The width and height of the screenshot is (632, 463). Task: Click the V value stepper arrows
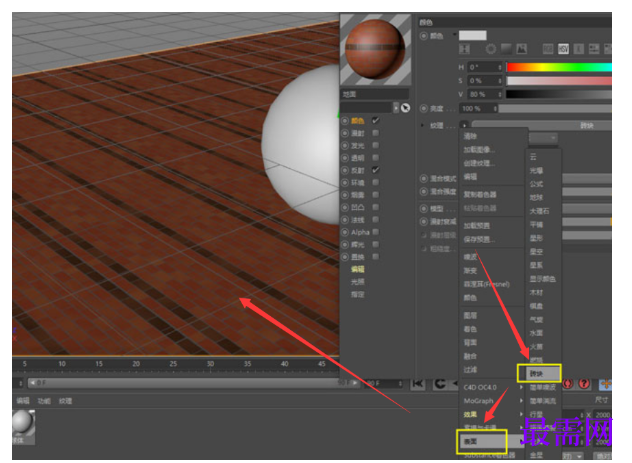tap(500, 94)
